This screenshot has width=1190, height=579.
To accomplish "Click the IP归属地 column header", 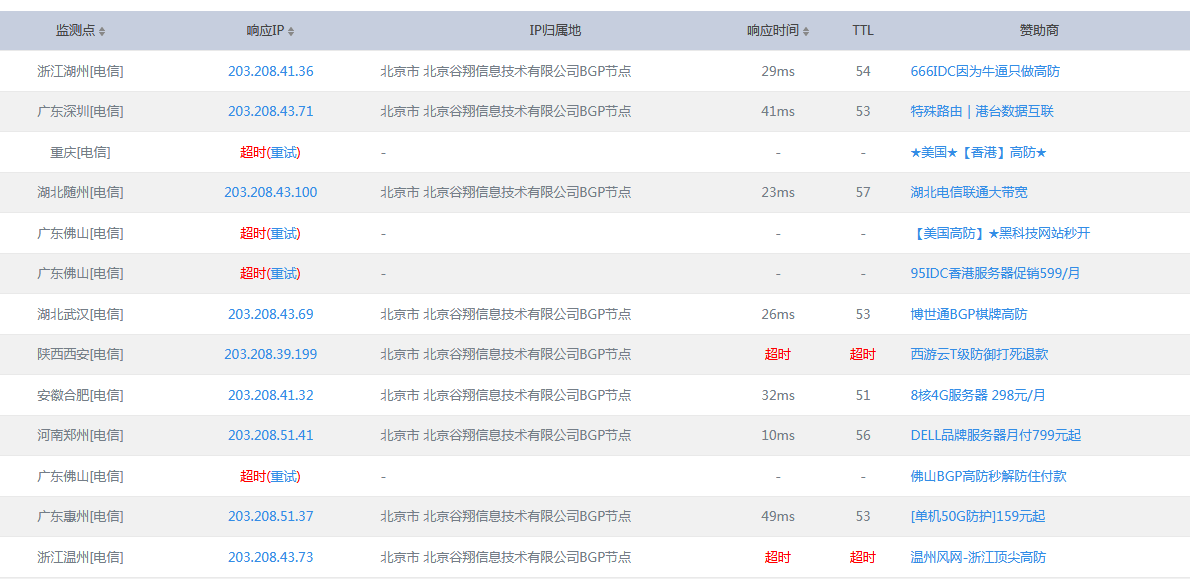I will [x=555, y=31].
